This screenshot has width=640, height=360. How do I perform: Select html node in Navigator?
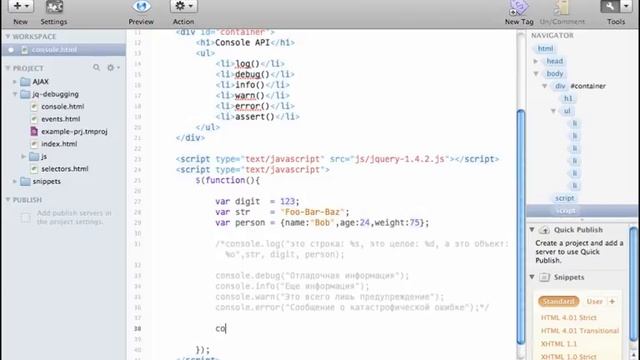[545, 49]
